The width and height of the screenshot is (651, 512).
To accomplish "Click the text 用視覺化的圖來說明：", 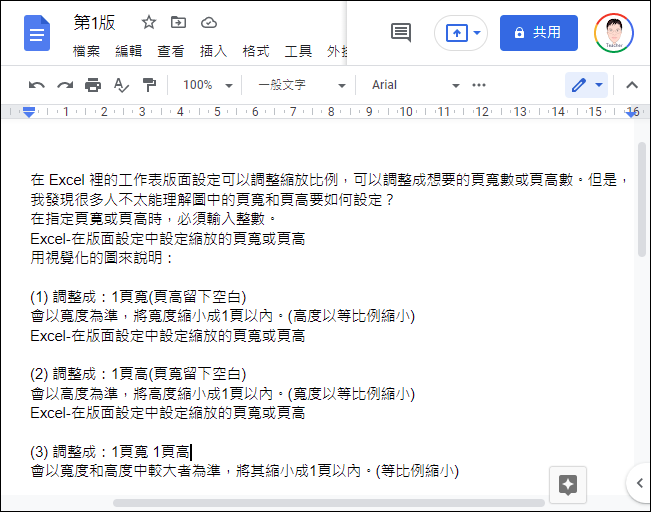I will (x=102, y=258).
